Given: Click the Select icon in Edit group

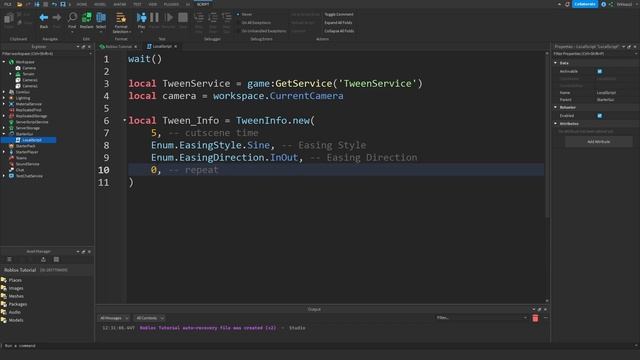Looking at the screenshot, I should (x=101, y=17).
